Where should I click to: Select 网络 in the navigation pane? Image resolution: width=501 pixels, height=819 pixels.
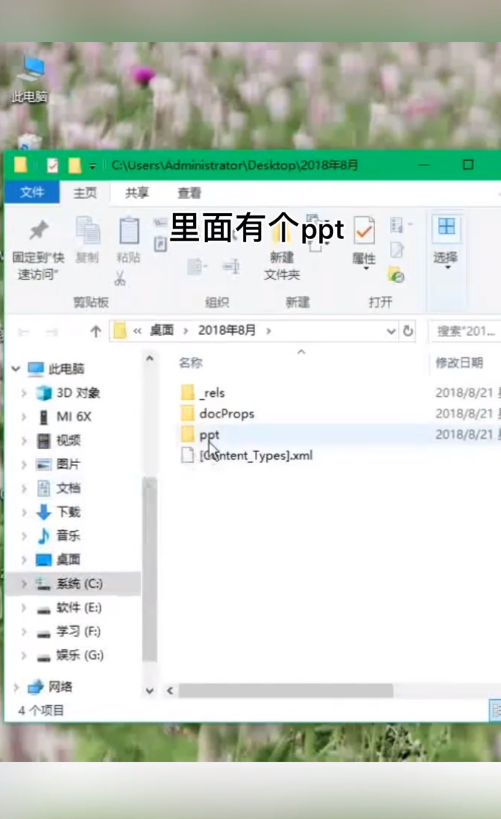pyautogui.click(x=60, y=686)
